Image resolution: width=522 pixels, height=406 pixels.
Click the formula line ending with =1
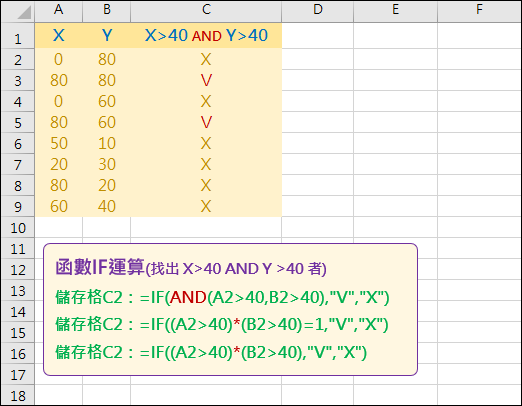[222, 324]
